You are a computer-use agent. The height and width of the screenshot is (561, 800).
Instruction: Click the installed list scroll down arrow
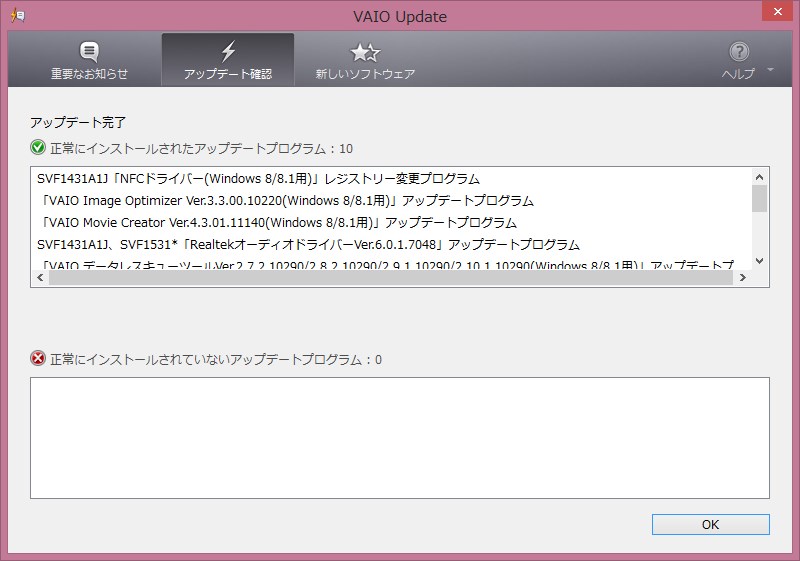pos(759,261)
